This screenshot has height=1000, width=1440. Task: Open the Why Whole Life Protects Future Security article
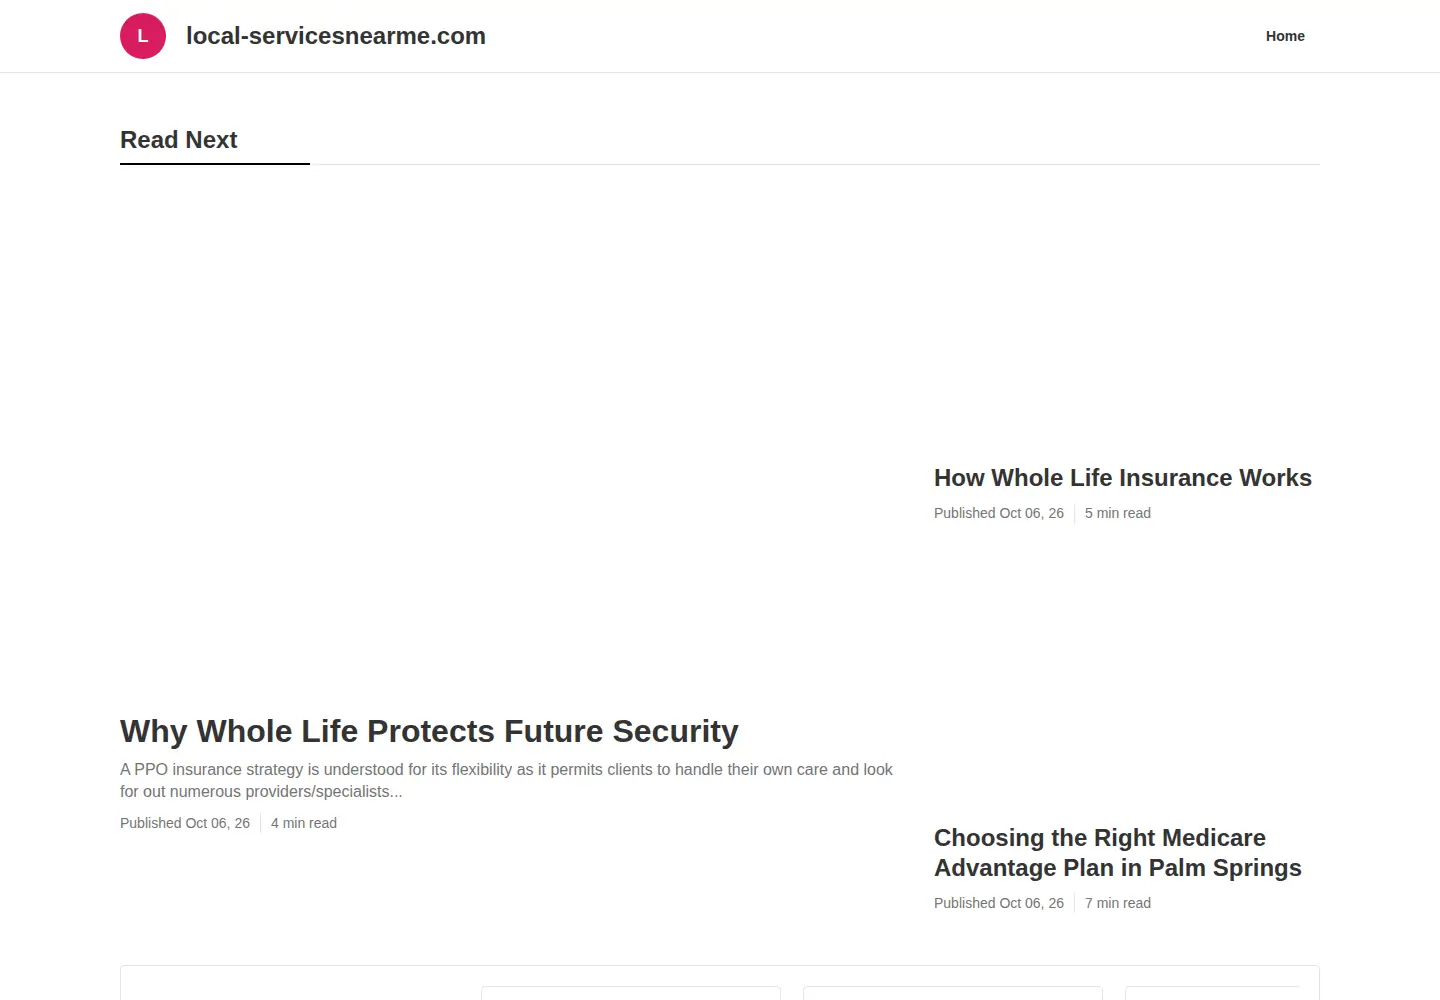point(429,731)
